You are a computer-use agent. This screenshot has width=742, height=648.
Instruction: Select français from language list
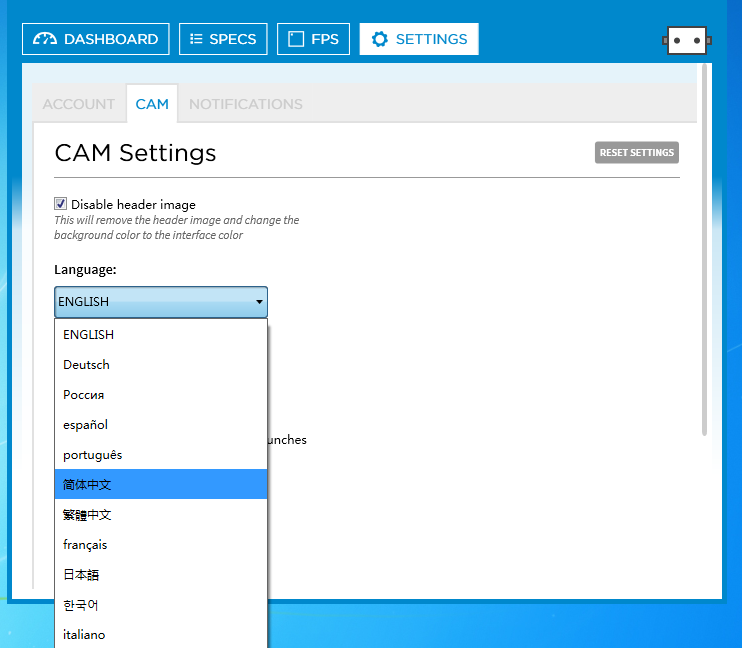click(x=85, y=545)
